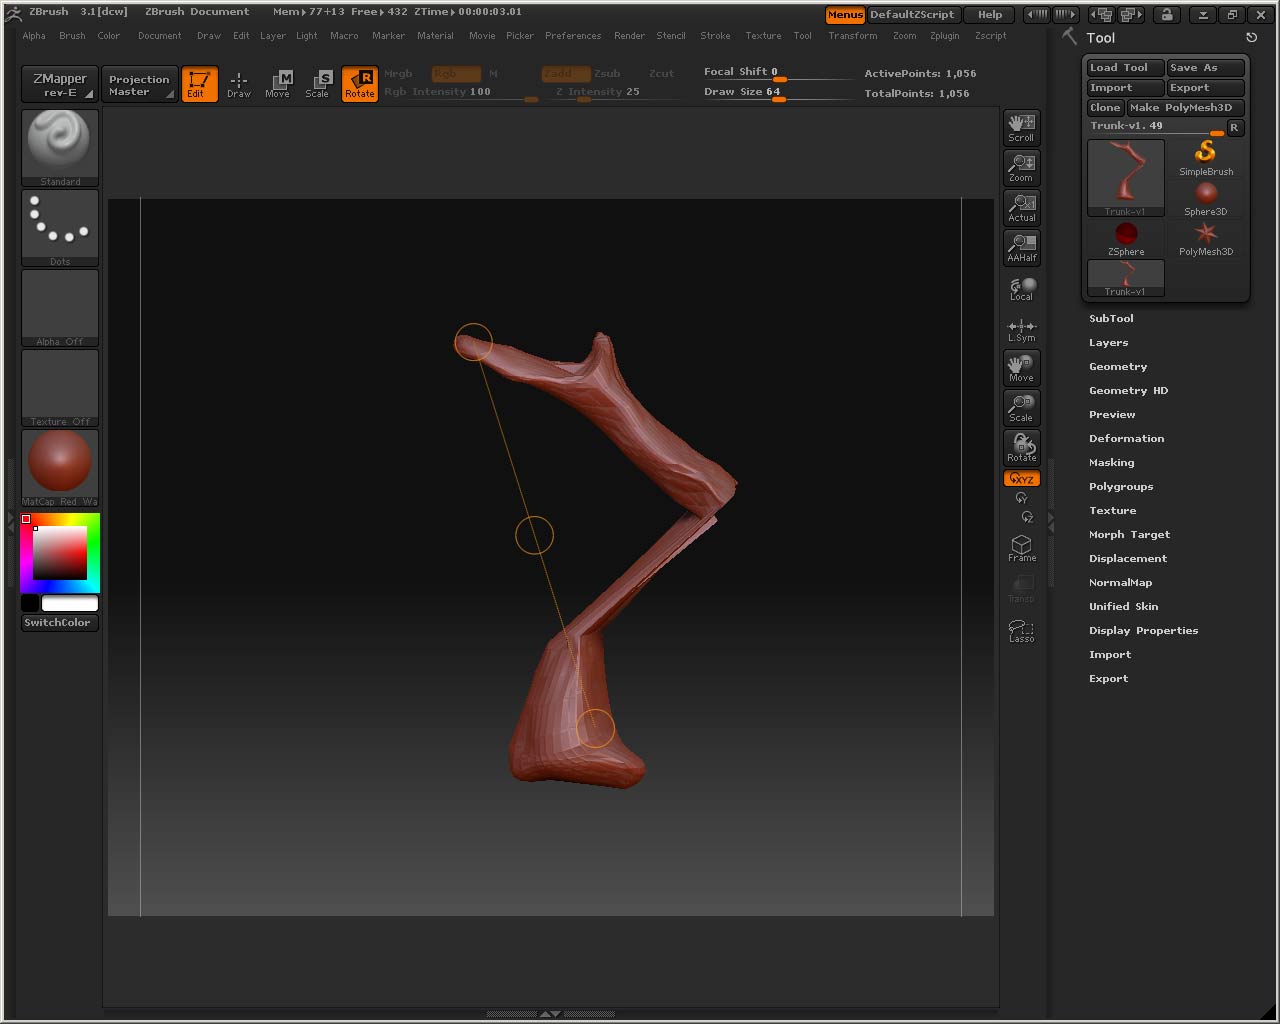Select the white main color swatch
This screenshot has width=1280, height=1024.
69,603
